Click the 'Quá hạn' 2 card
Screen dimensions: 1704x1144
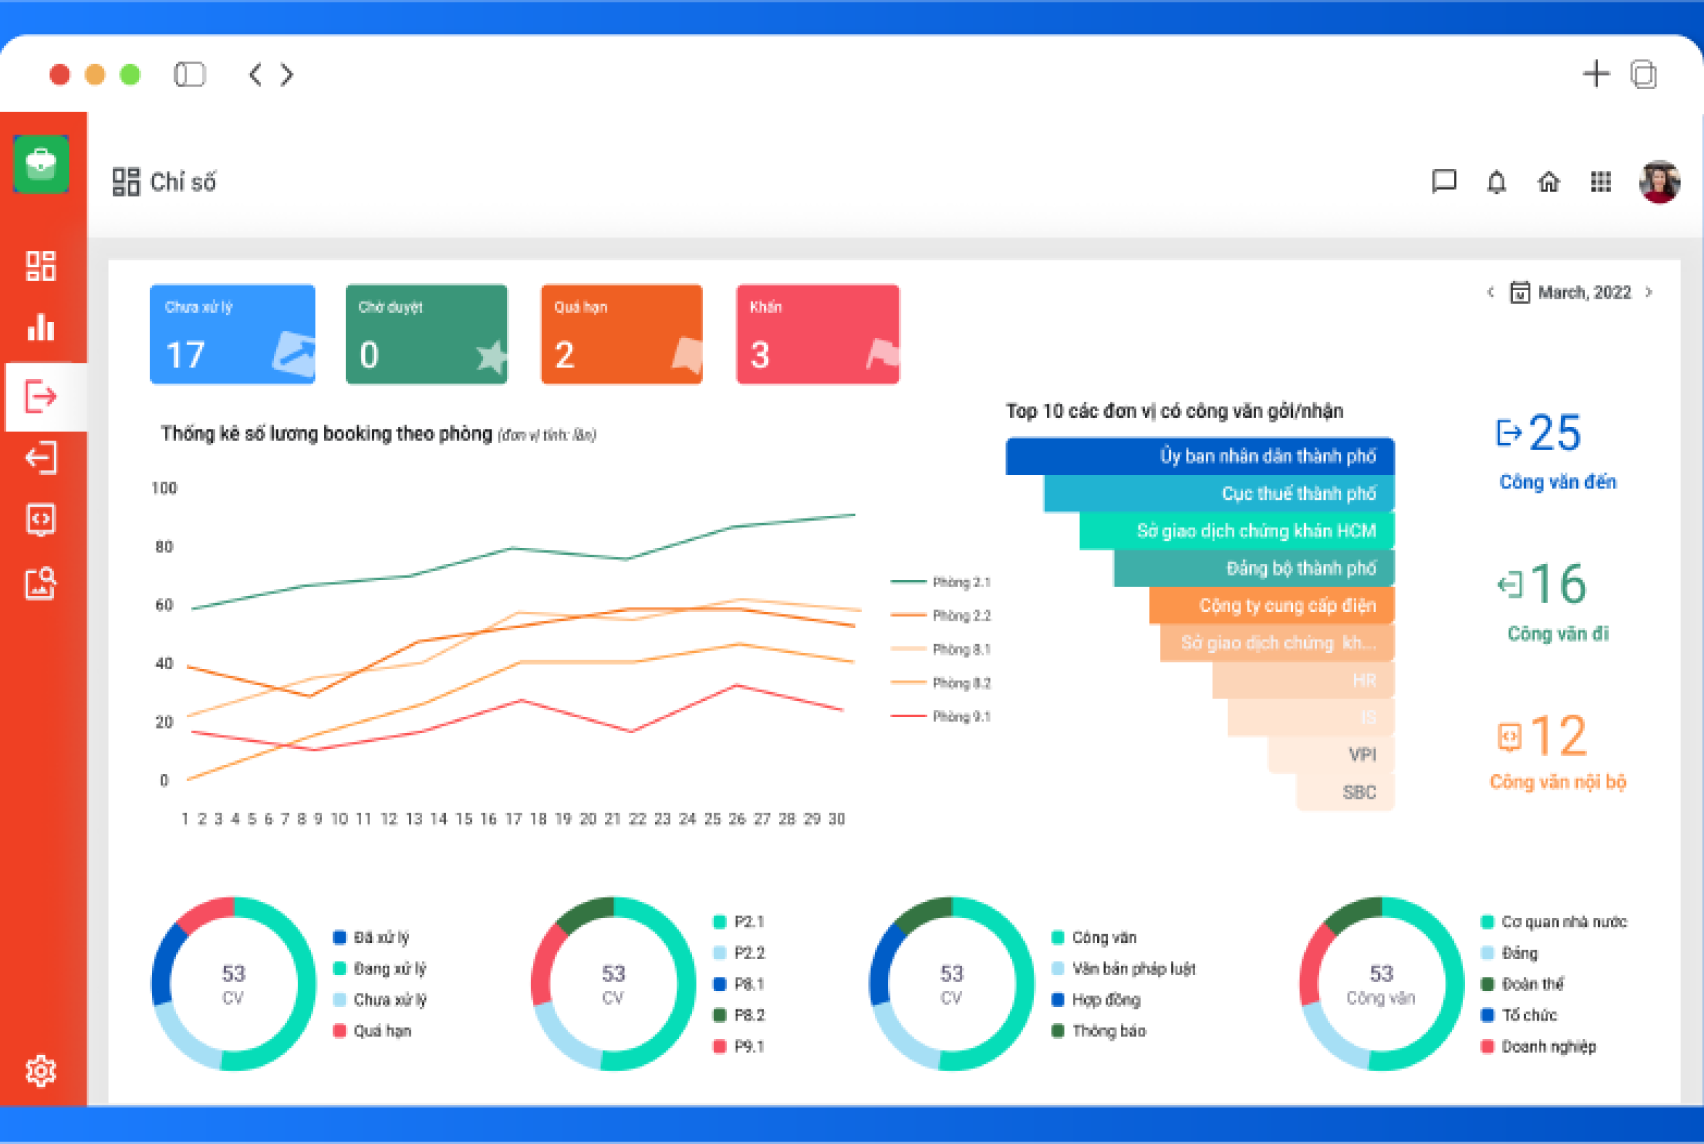pyautogui.click(x=621, y=334)
